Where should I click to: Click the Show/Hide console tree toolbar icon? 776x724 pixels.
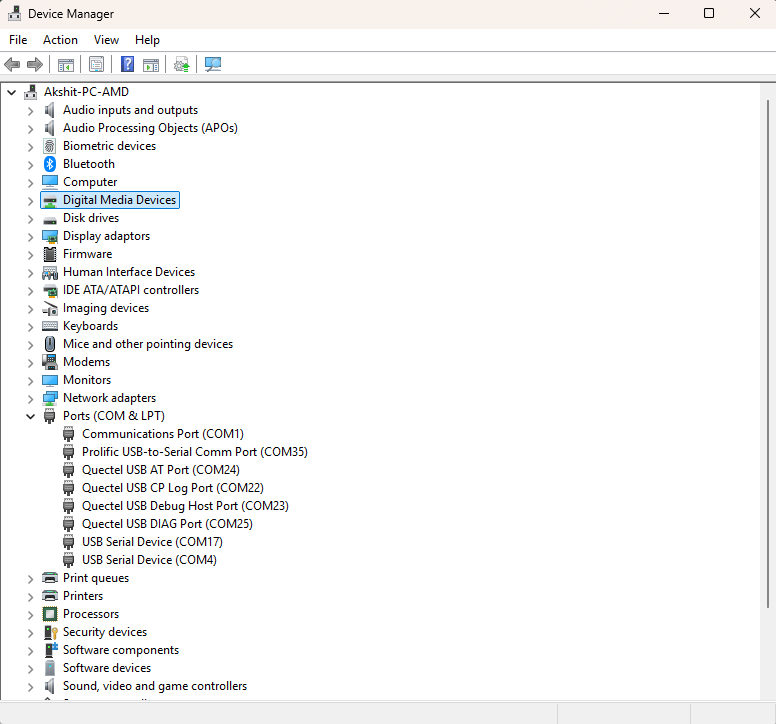[x=65, y=65]
